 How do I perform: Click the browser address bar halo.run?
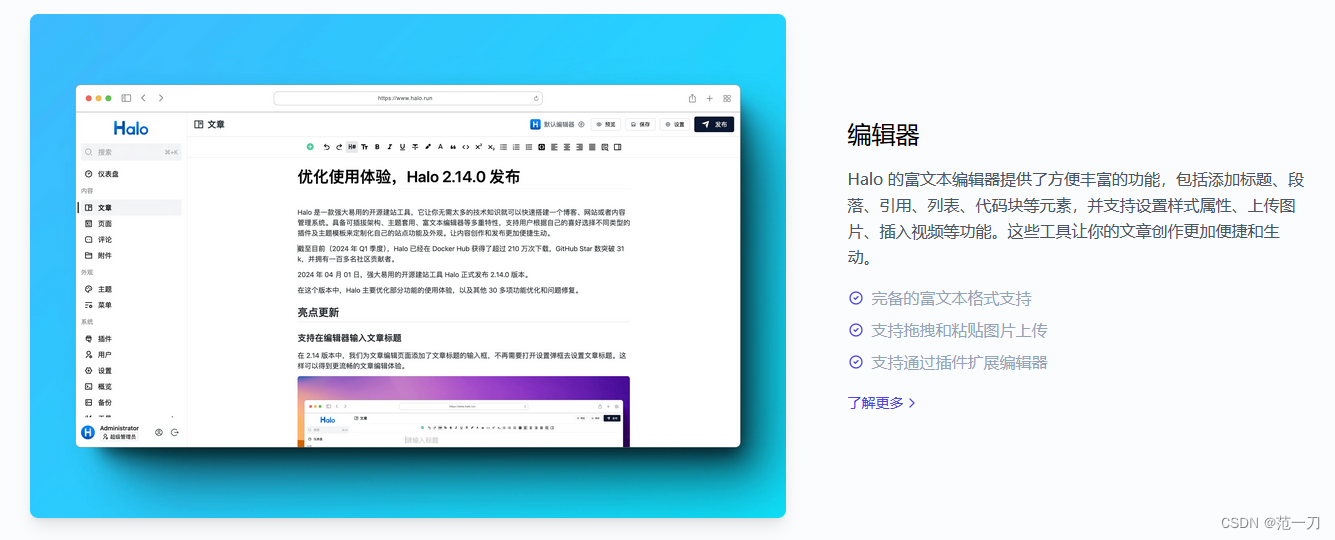(x=408, y=98)
